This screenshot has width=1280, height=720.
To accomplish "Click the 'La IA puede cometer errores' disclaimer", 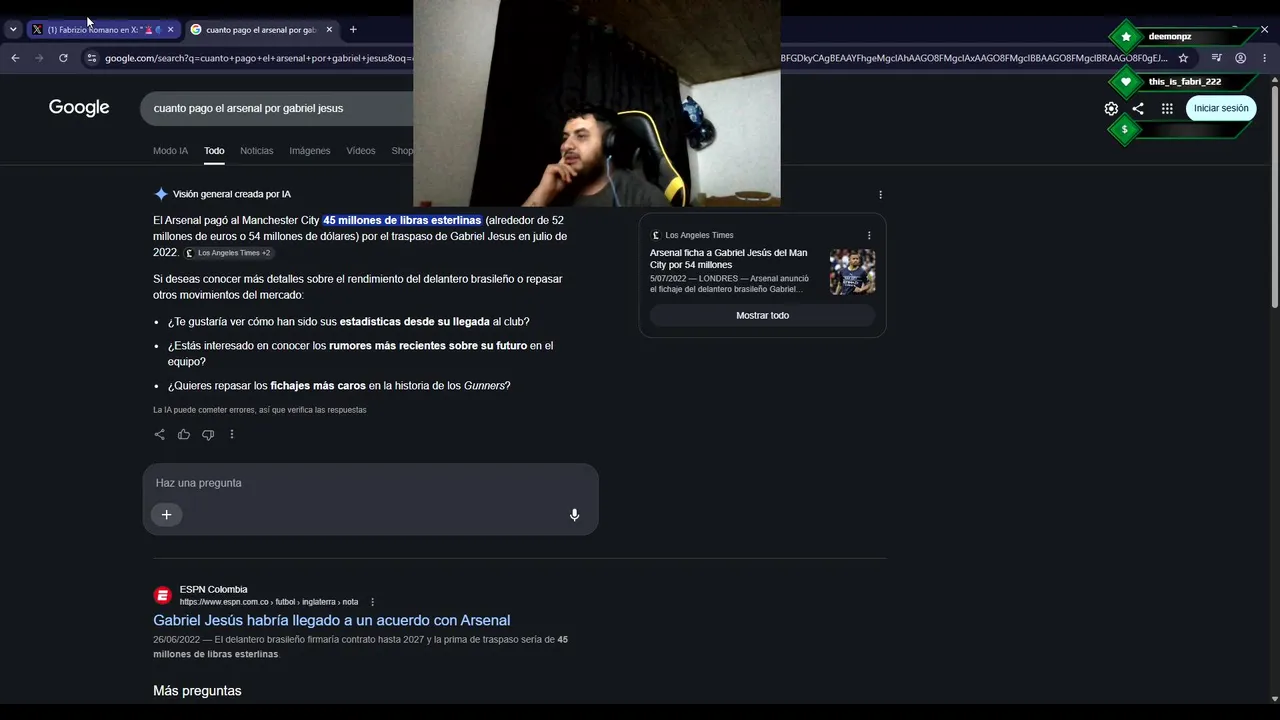I will (x=260, y=410).
